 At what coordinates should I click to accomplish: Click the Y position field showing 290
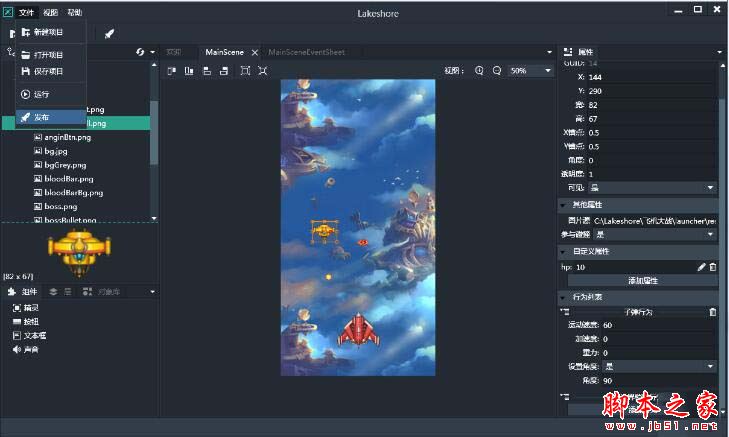click(652, 91)
